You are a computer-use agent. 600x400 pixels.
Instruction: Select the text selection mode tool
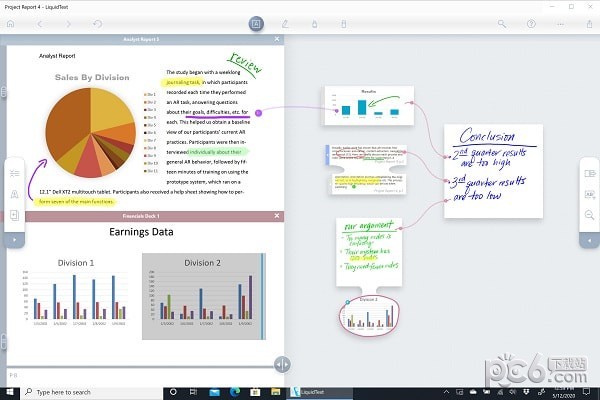tap(256, 24)
